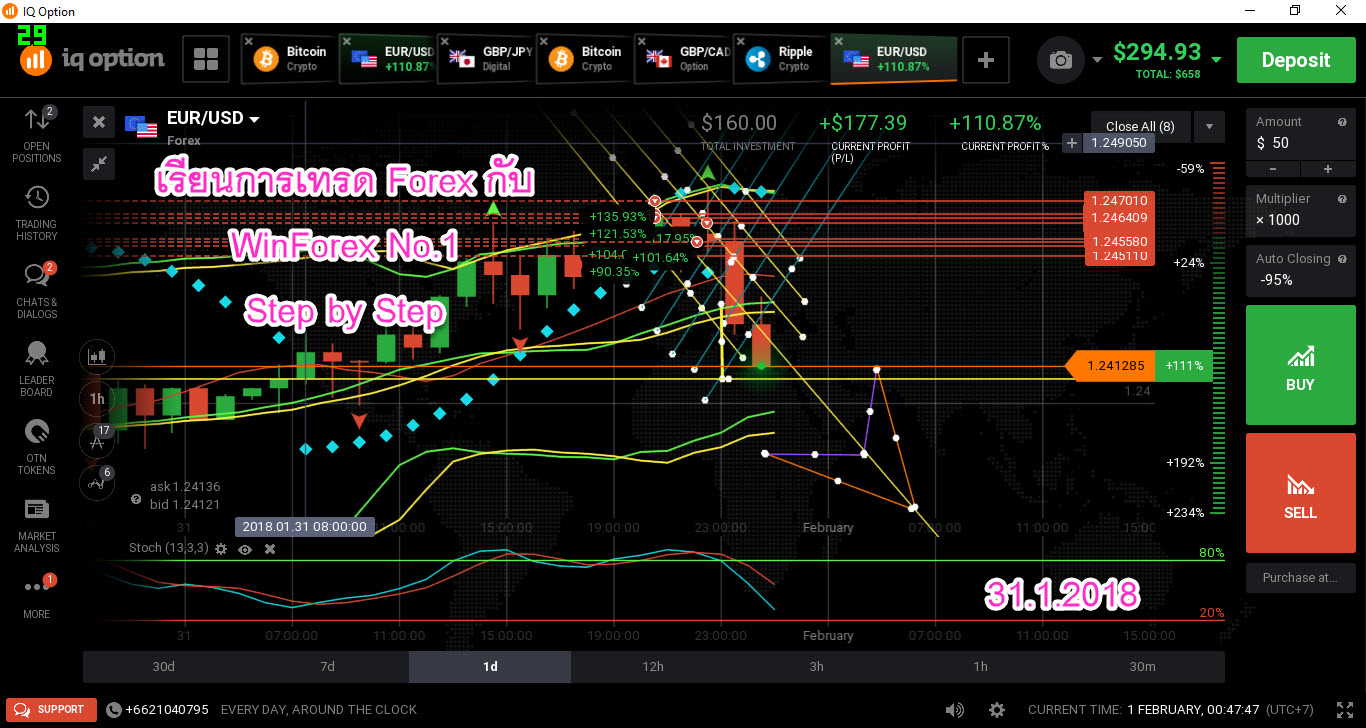The width and height of the screenshot is (1366, 728).
Task: Detach the EUR/USD chart window
Action: (x=98, y=122)
